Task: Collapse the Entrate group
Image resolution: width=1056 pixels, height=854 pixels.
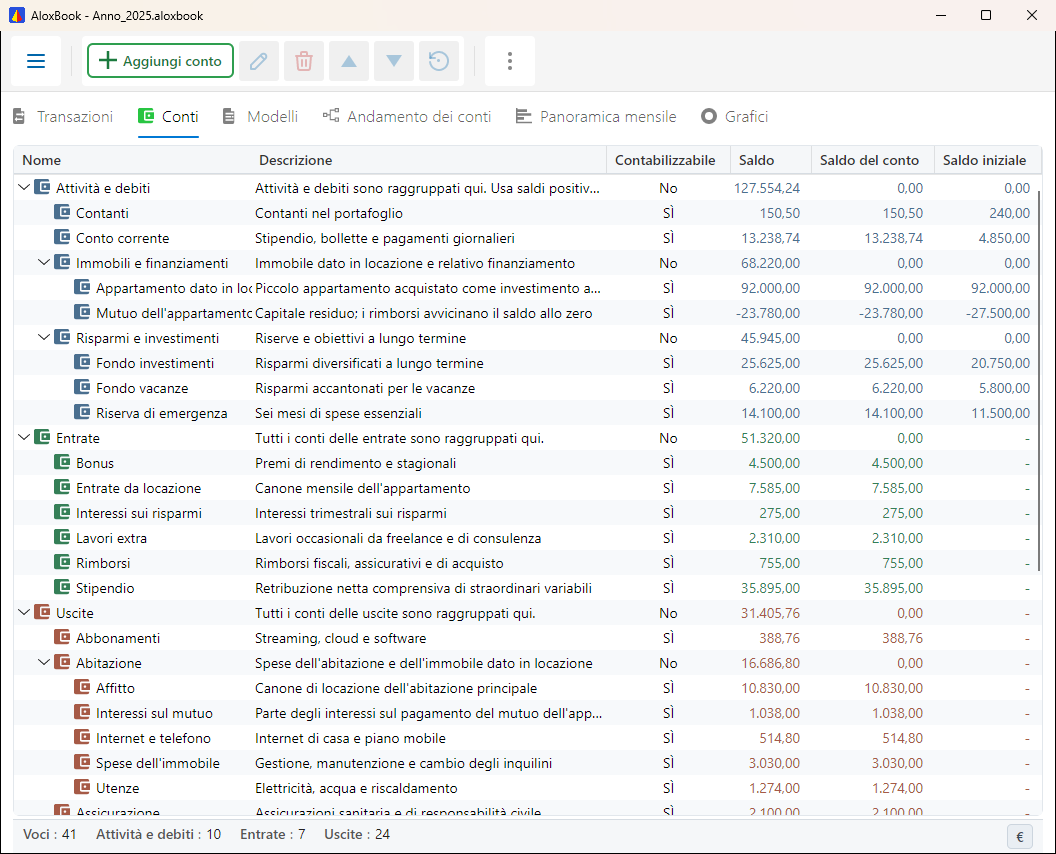Action: point(24,438)
